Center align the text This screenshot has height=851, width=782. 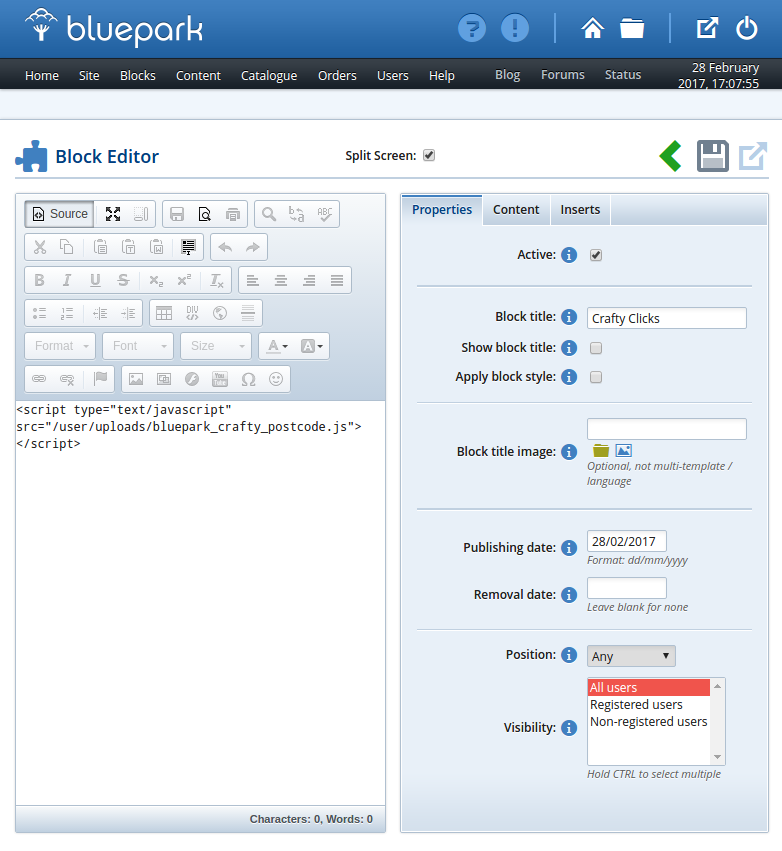click(281, 280)
